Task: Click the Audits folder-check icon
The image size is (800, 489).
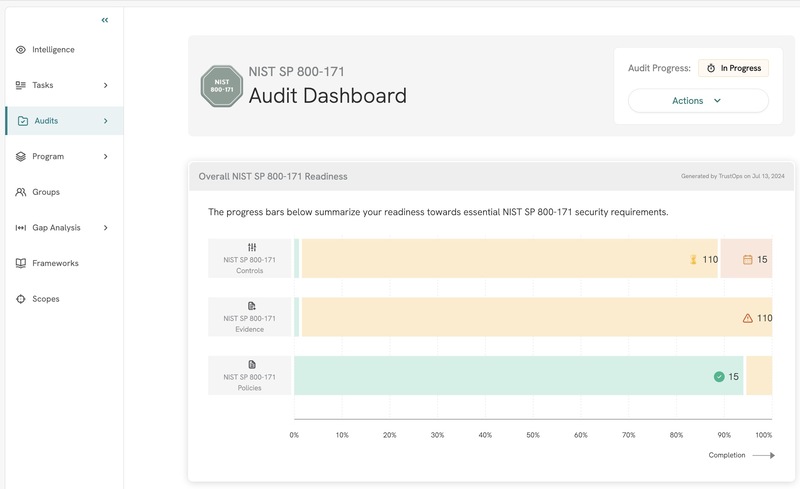Action: 22,121
